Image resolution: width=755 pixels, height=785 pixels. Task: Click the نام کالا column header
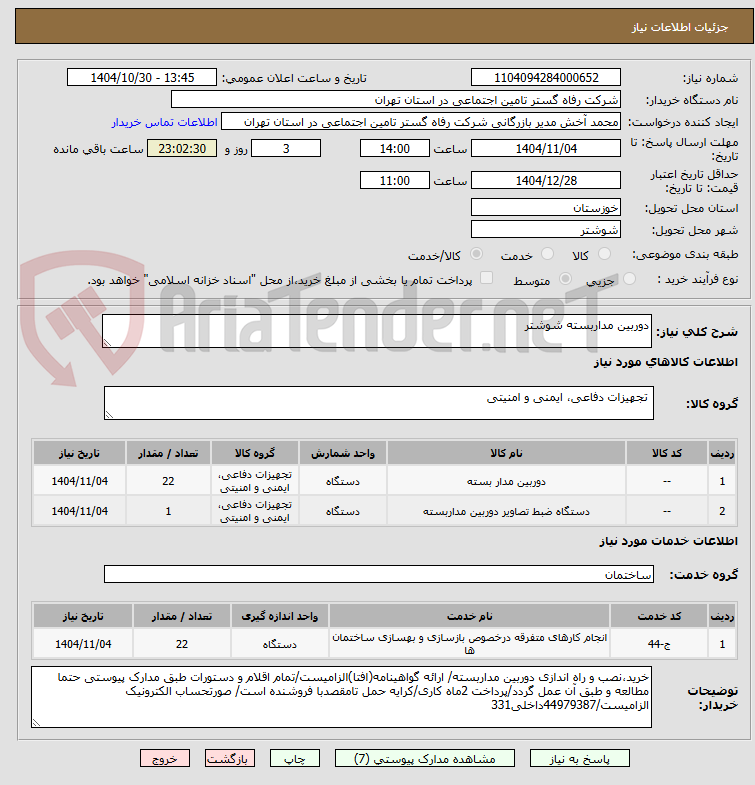tap(506, 453)
